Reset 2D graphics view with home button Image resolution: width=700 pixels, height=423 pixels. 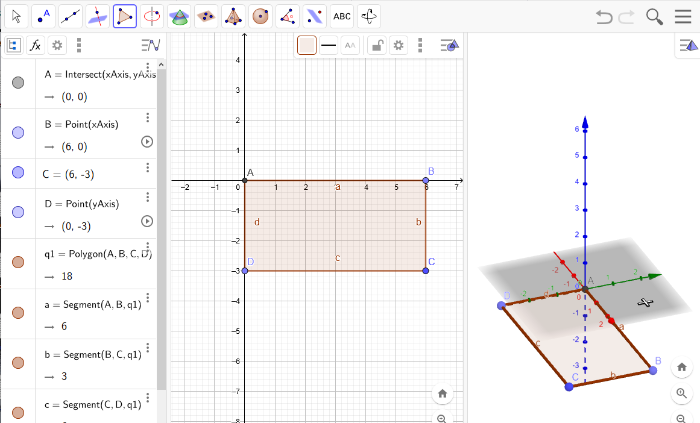click(442, 394)
